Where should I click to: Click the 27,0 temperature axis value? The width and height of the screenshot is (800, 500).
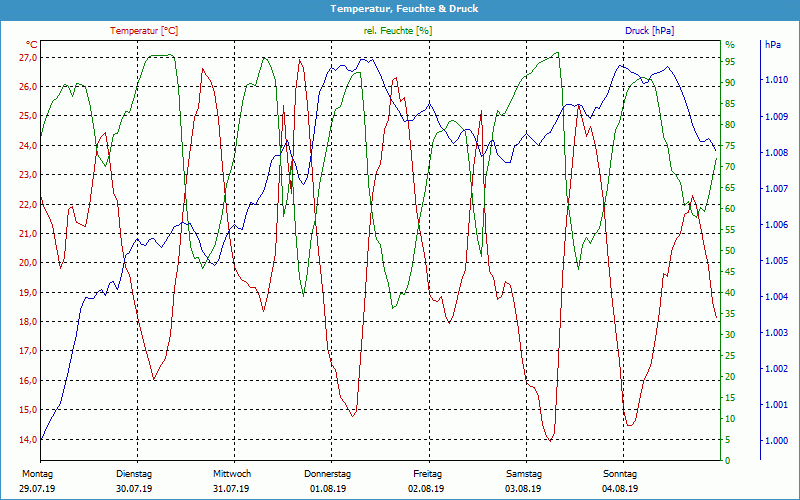(x=29, y=58)
